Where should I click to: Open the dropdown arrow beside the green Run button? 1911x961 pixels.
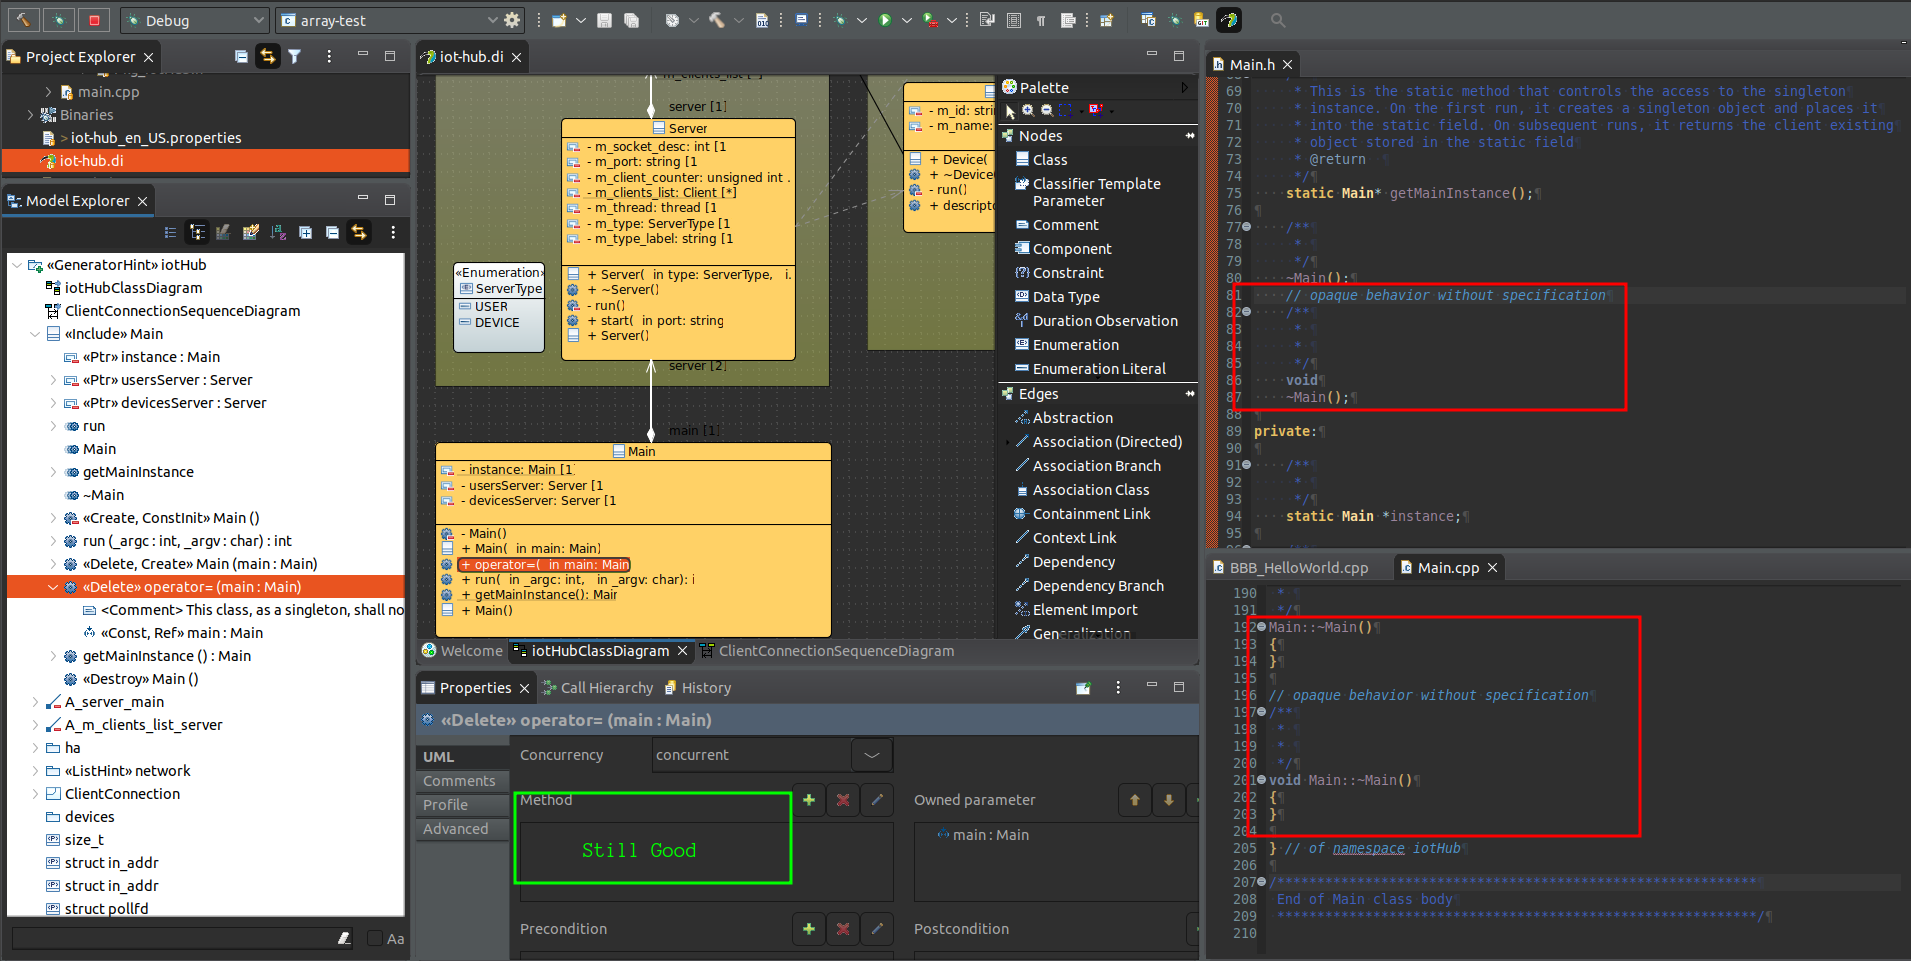point(906,20)
